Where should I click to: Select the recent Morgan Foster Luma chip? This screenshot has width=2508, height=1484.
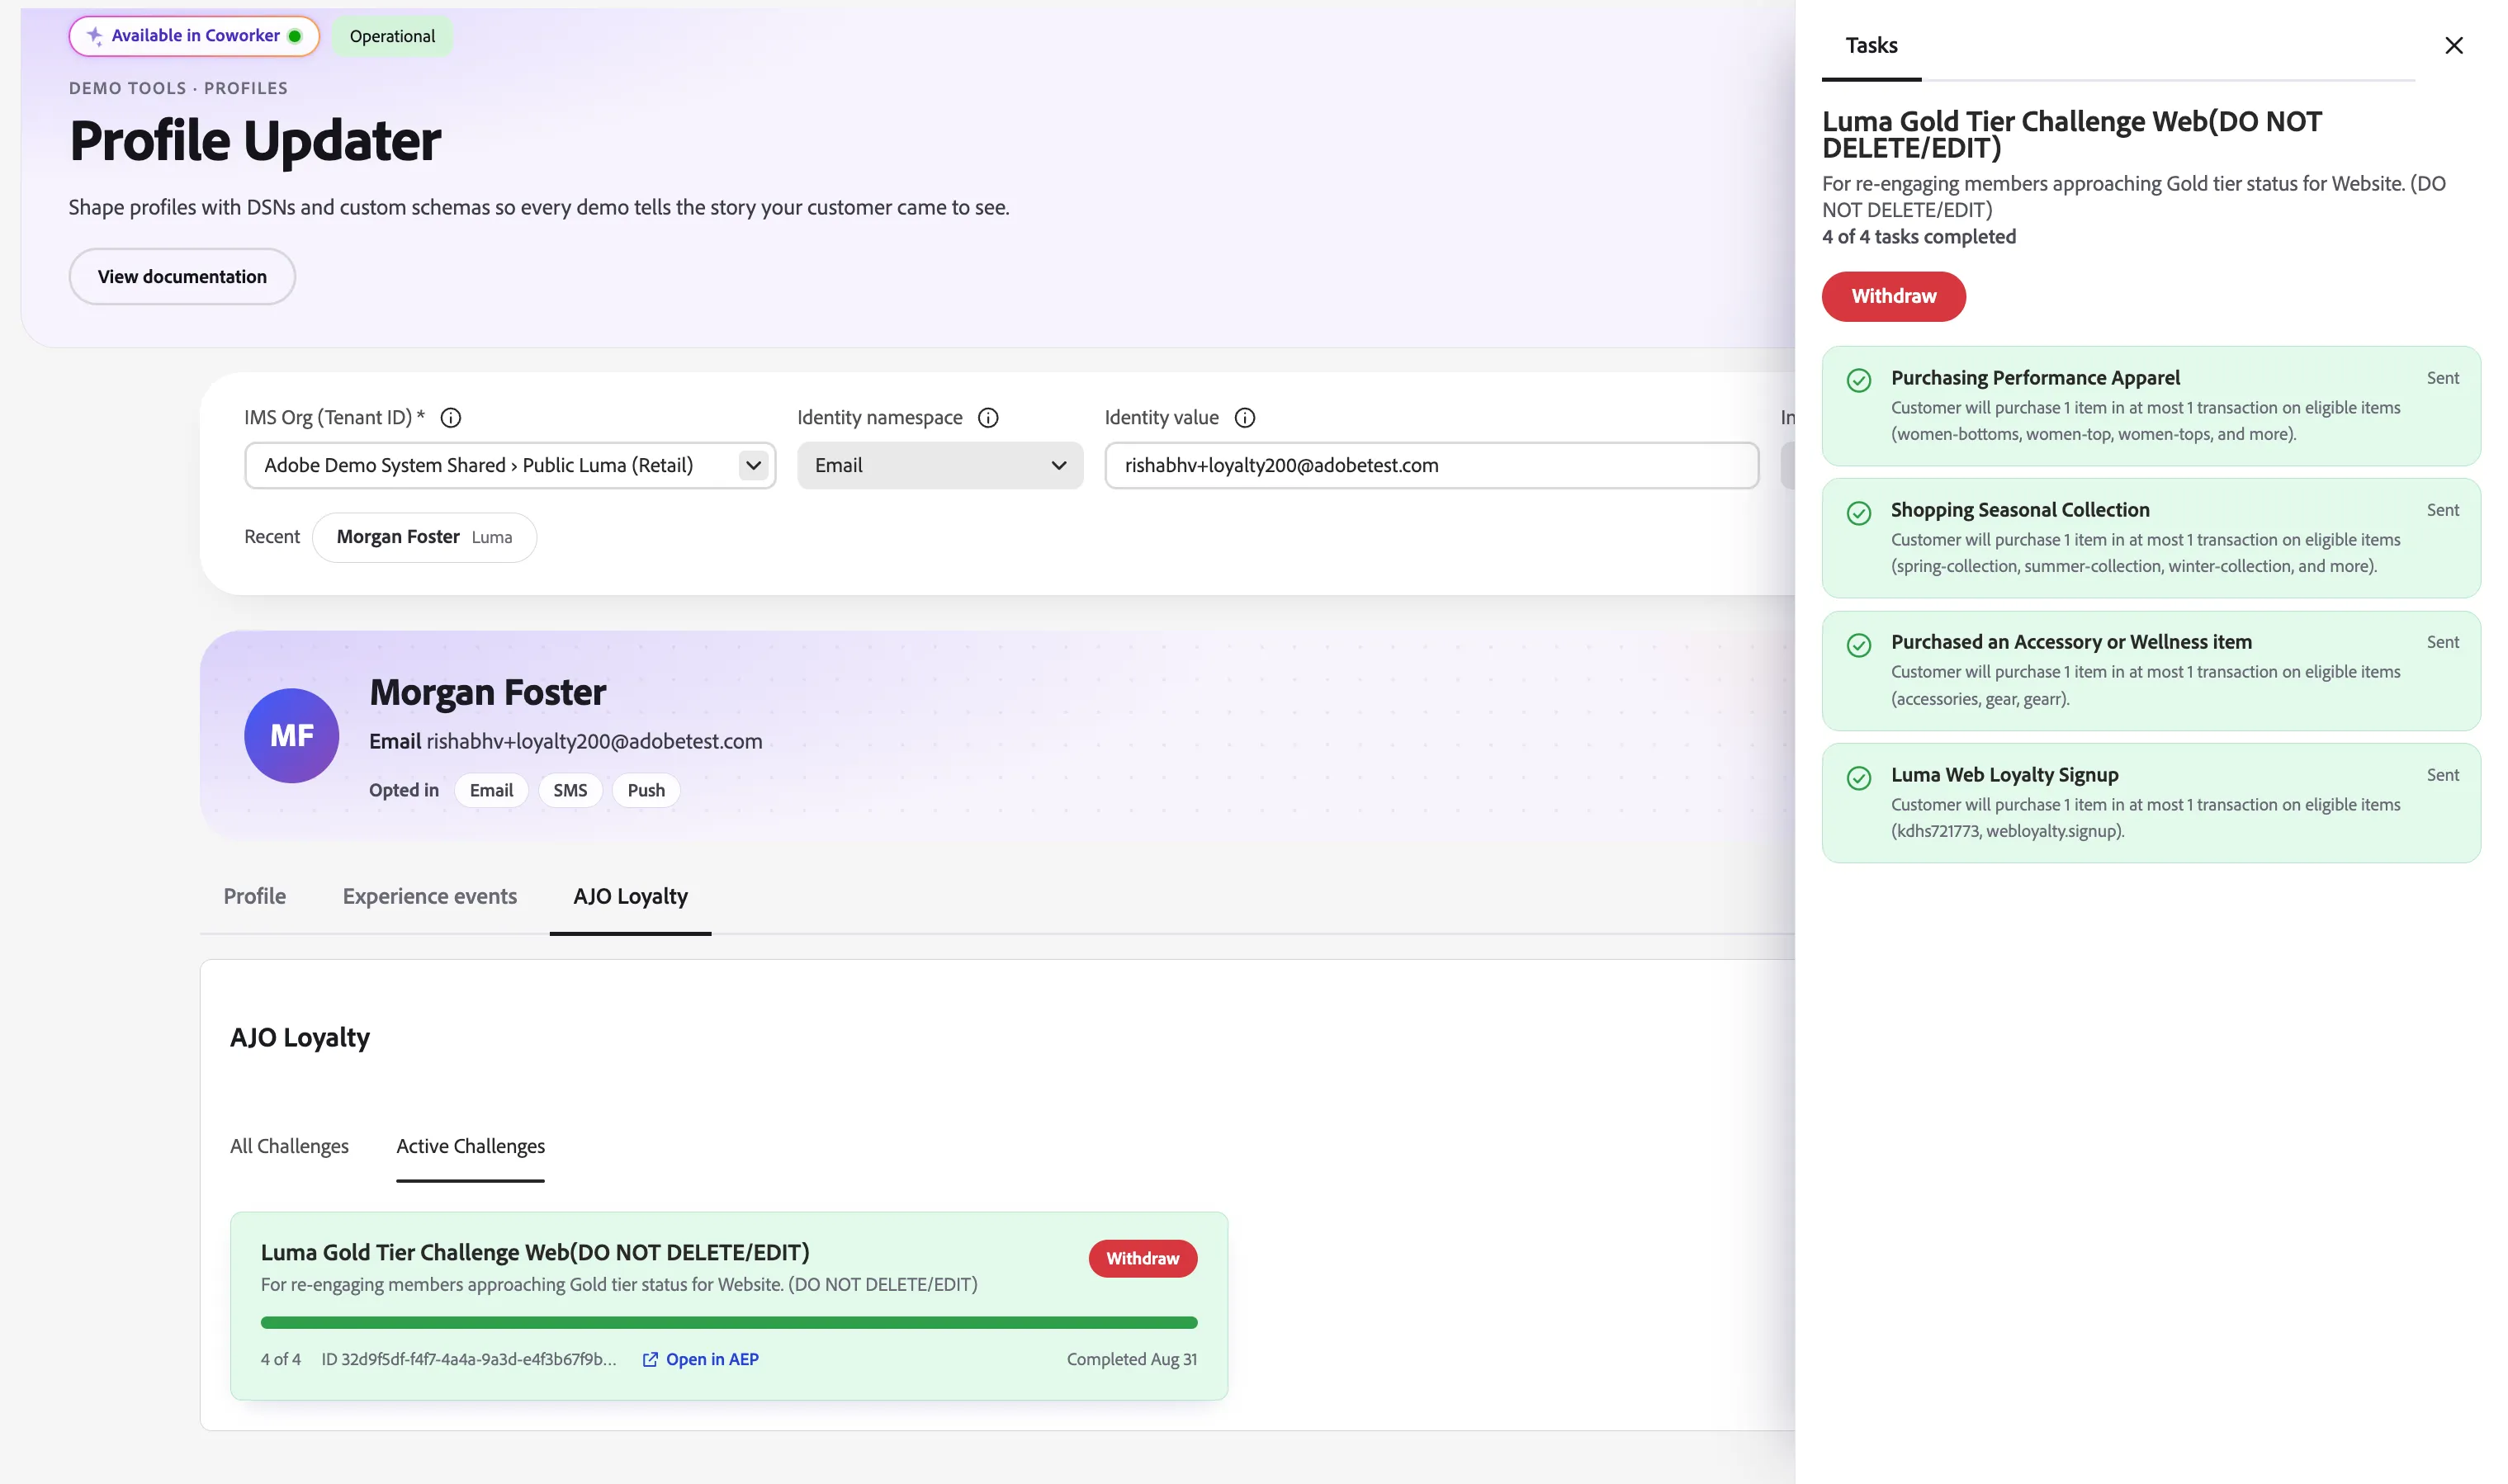[424, 538]
